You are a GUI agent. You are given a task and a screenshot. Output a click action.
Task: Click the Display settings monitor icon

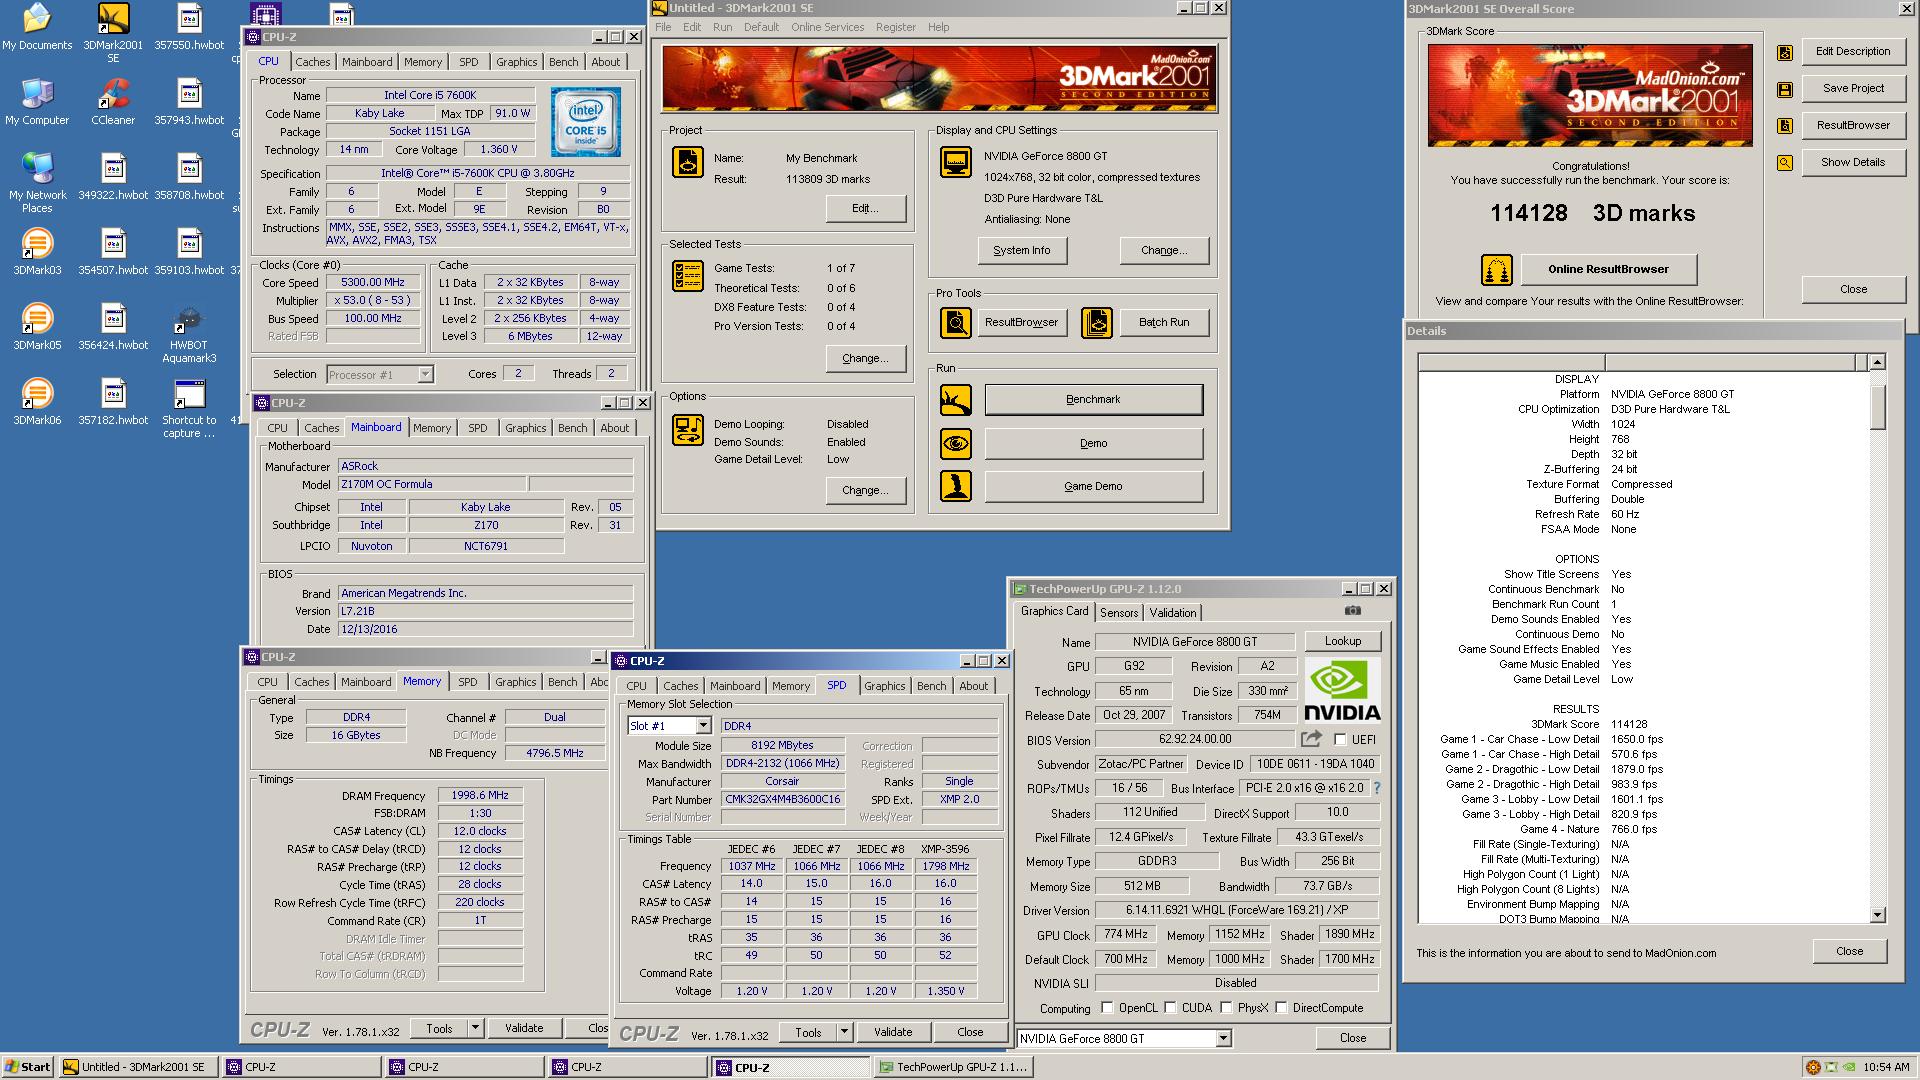coord(956,162)
